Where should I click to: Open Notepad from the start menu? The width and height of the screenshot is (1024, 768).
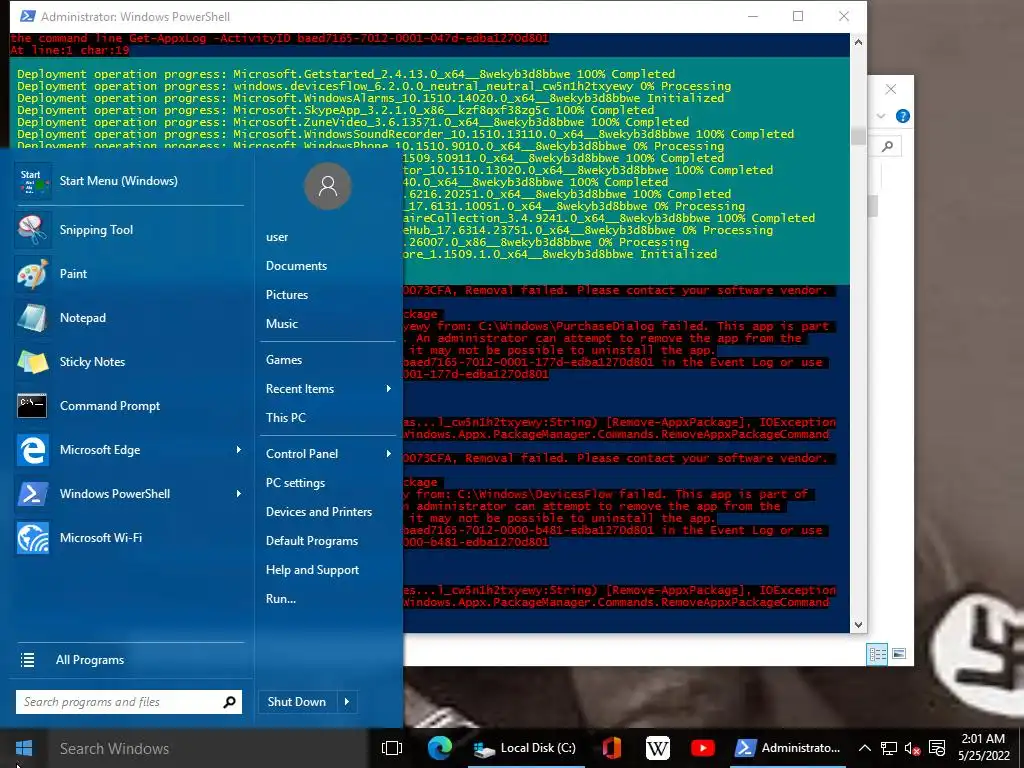(129, 317)
